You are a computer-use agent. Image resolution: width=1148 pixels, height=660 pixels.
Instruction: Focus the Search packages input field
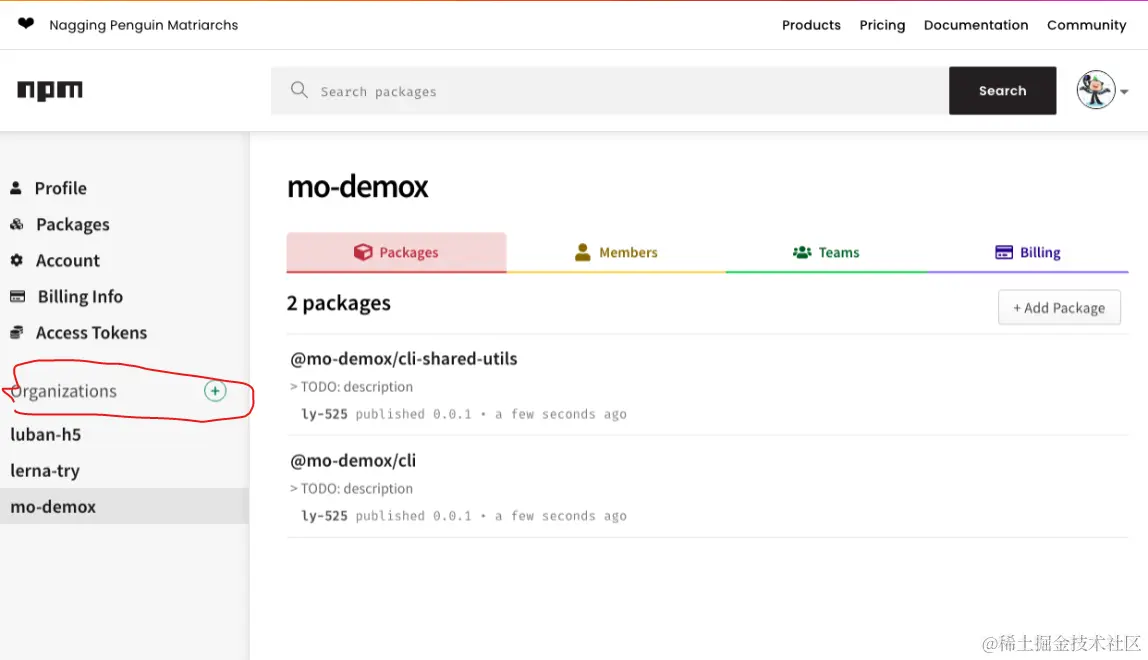(x=610, y=91)
